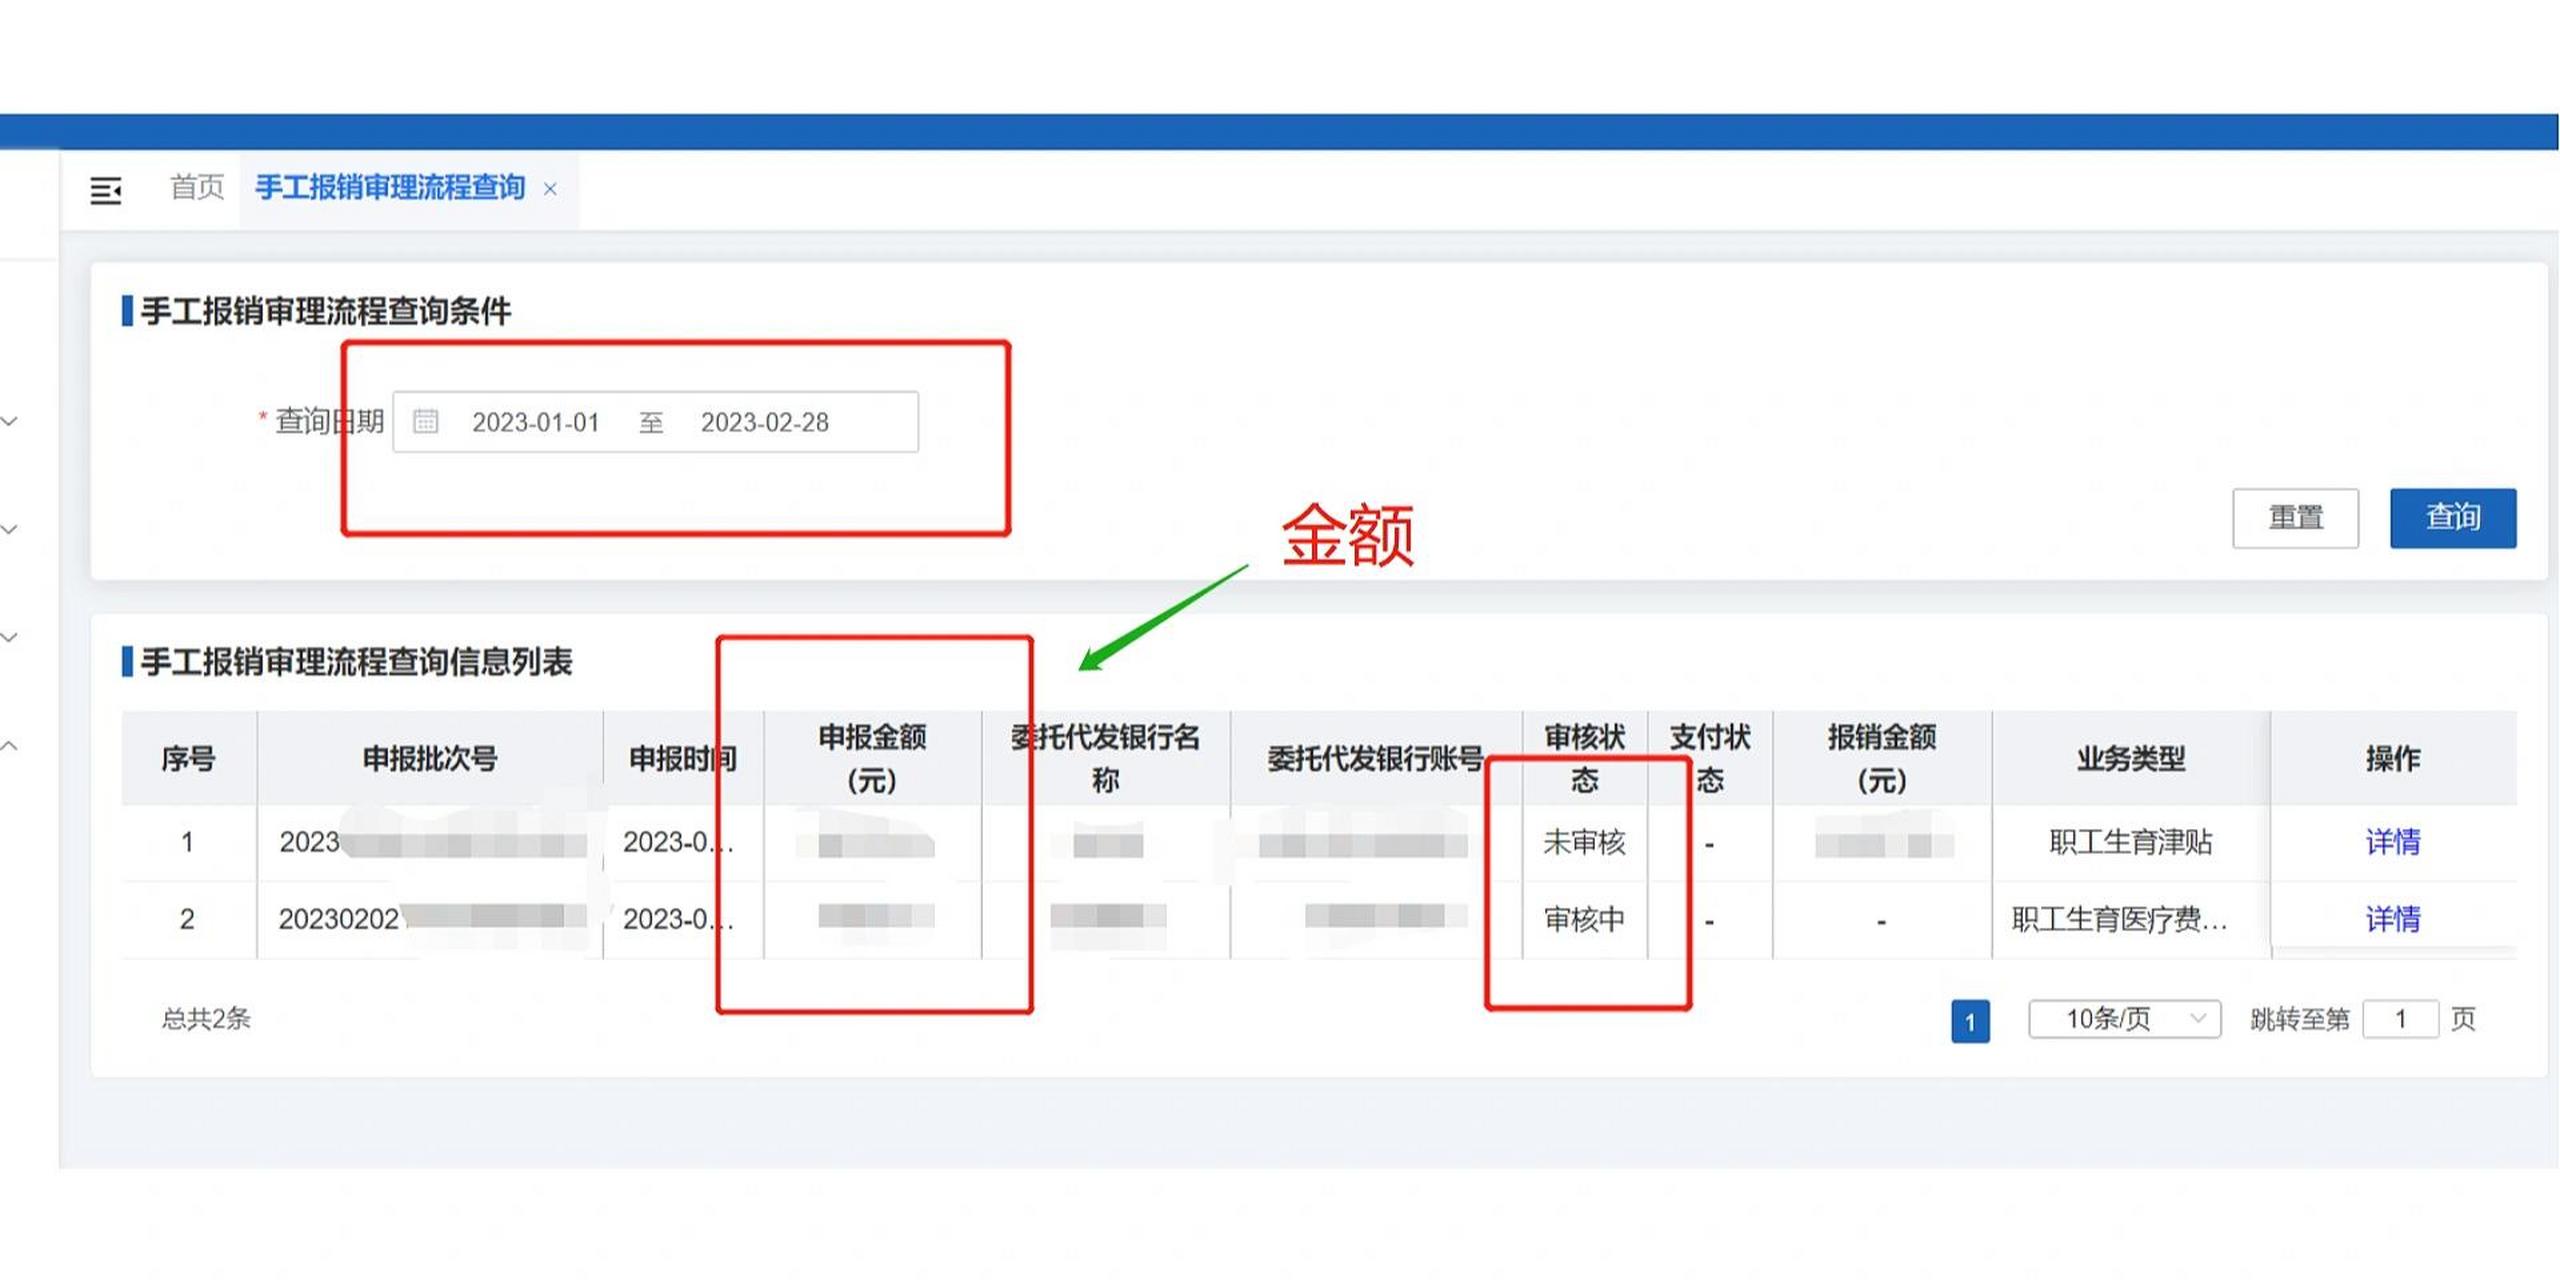The height and width of the screenshot is (1280, 2560).
Task: Go to page 1 in pagination
Action: coord(1970,1021)
